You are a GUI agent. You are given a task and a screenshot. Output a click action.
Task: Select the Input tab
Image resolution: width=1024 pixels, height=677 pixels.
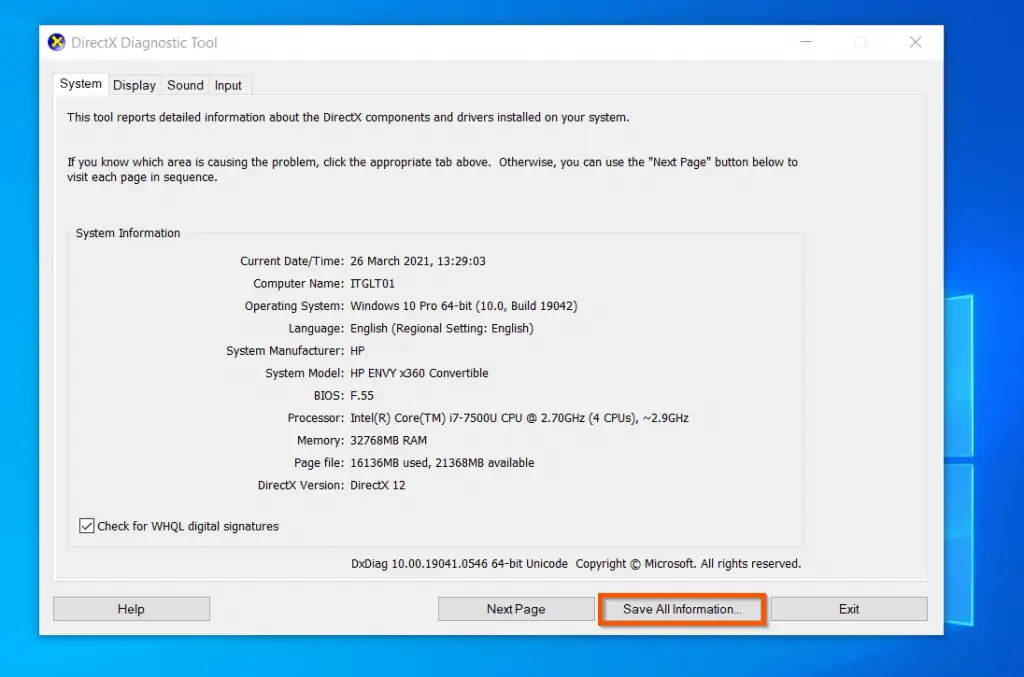228,86
